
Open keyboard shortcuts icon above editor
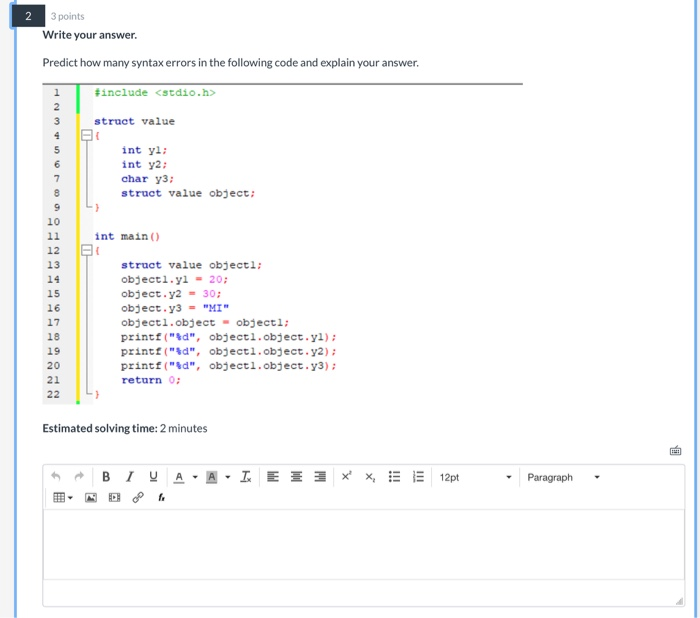coord(675,451)
